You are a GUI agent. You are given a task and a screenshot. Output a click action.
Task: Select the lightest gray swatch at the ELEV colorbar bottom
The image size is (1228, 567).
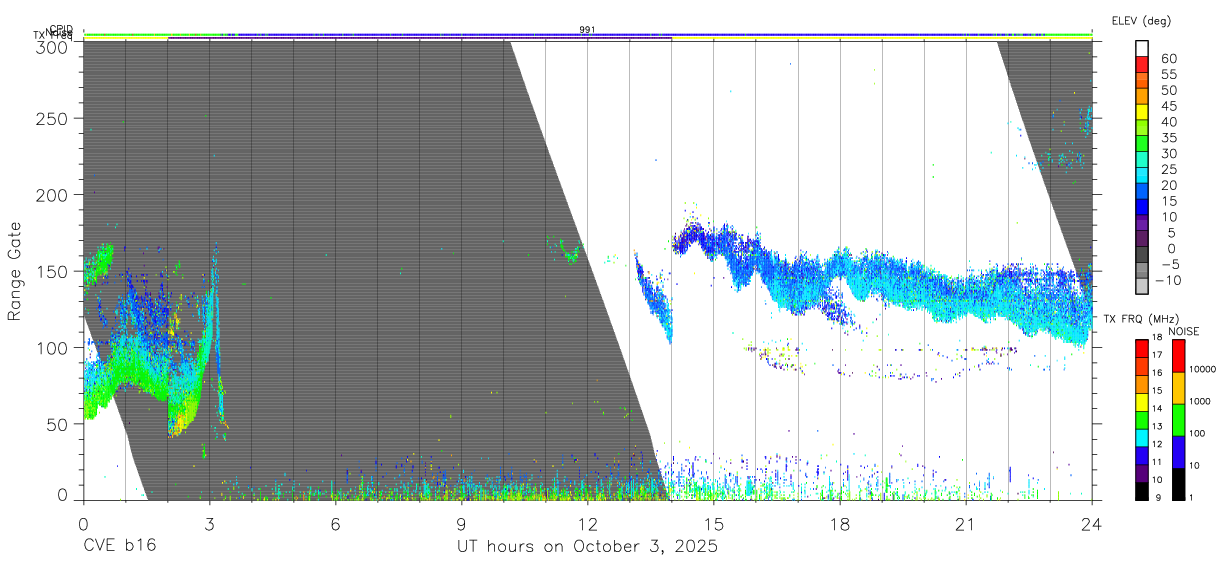tap(1142, 286)
